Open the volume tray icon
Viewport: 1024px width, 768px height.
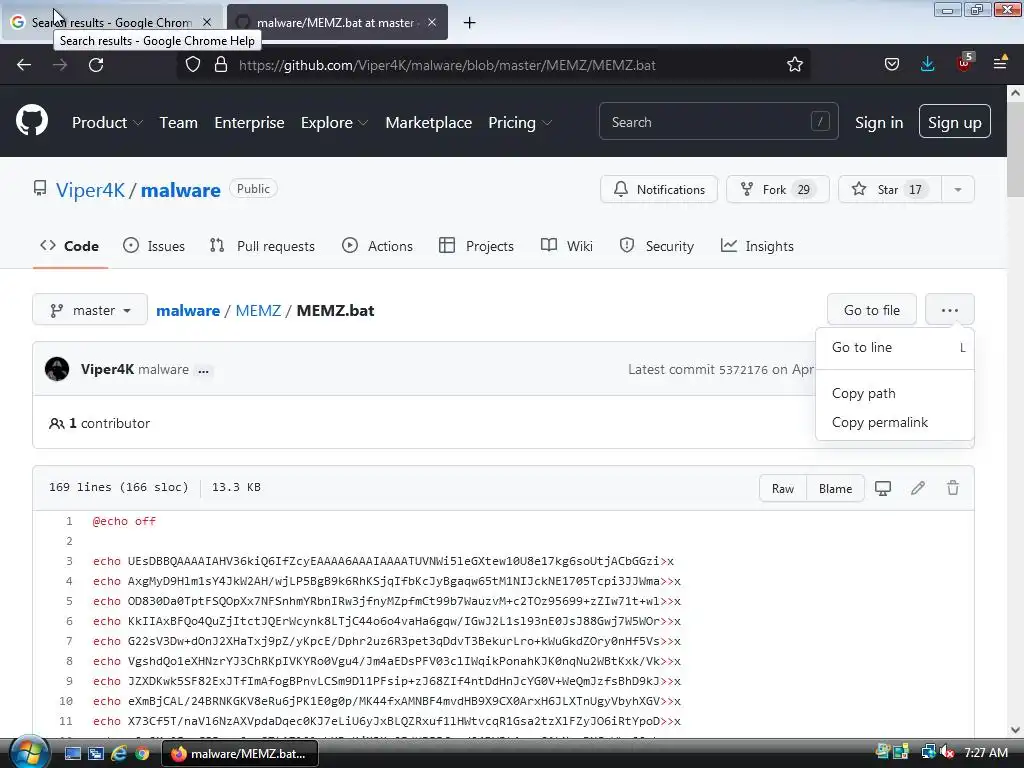[948, 753]
